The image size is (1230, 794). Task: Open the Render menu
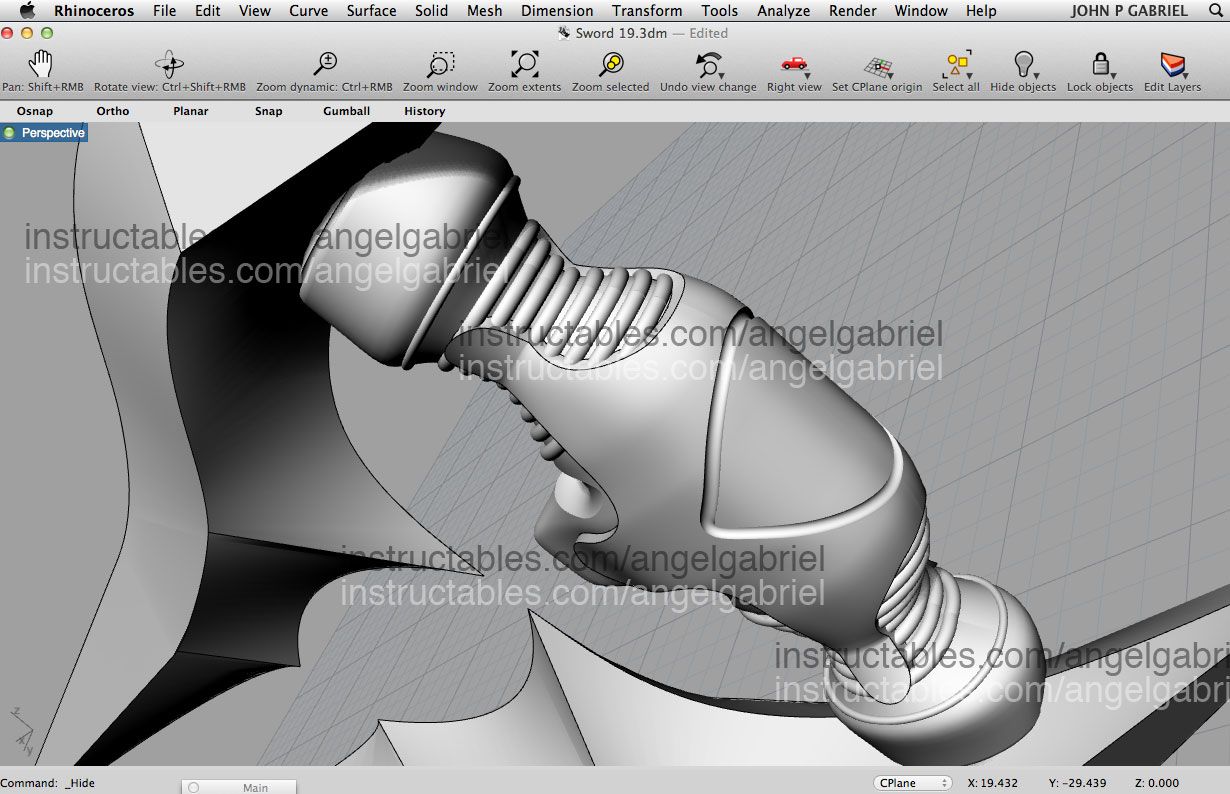tap(852, 11)
